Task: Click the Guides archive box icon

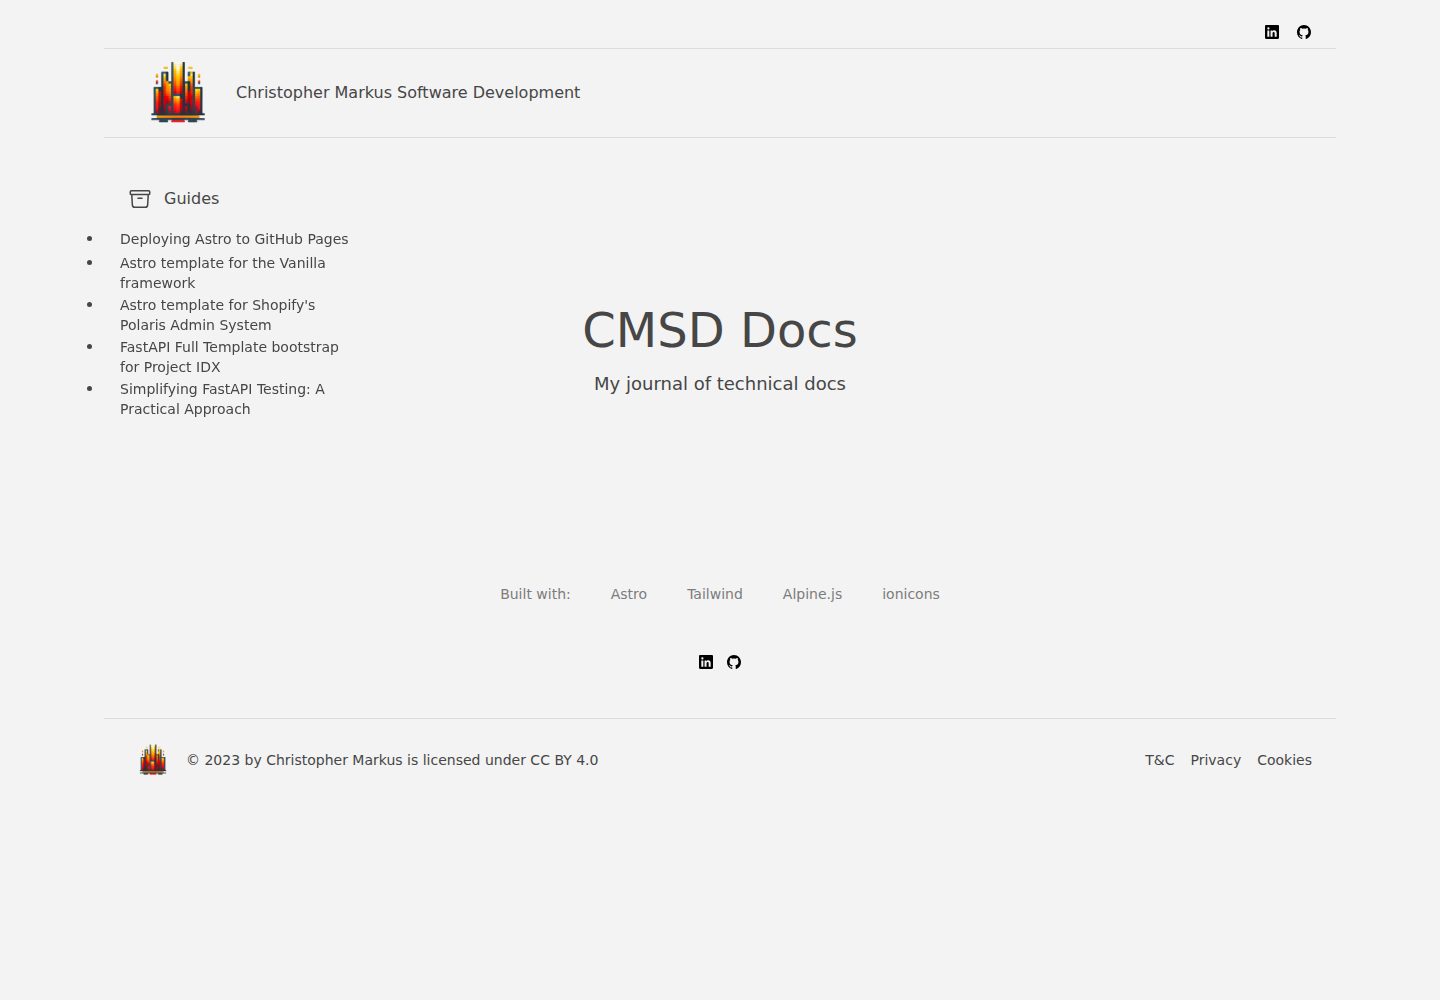Action: pos(140,199)
